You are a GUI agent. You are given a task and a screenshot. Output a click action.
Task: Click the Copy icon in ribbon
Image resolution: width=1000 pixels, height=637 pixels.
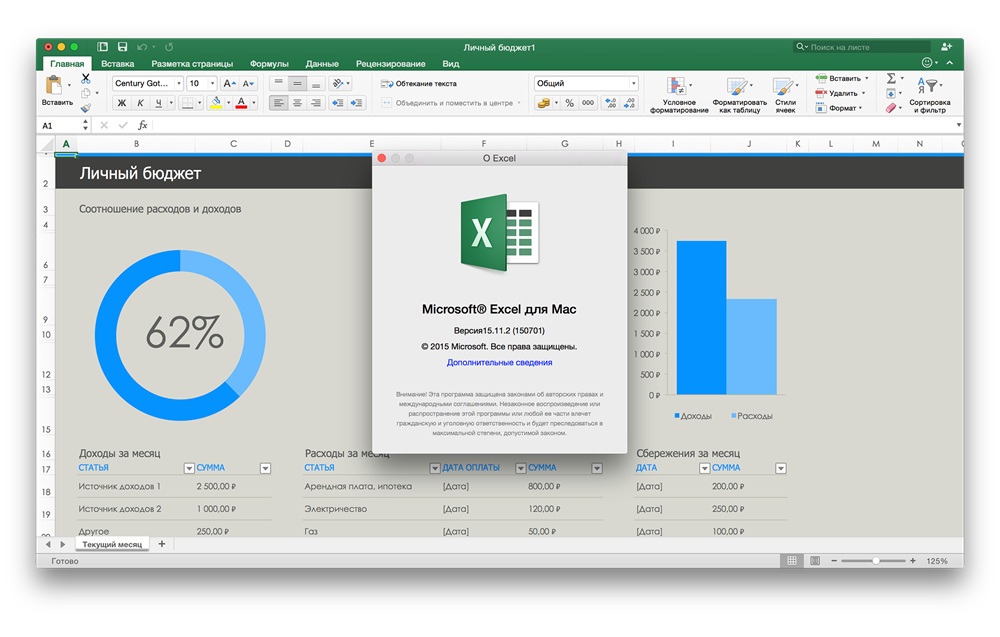[x=85, y=94]
